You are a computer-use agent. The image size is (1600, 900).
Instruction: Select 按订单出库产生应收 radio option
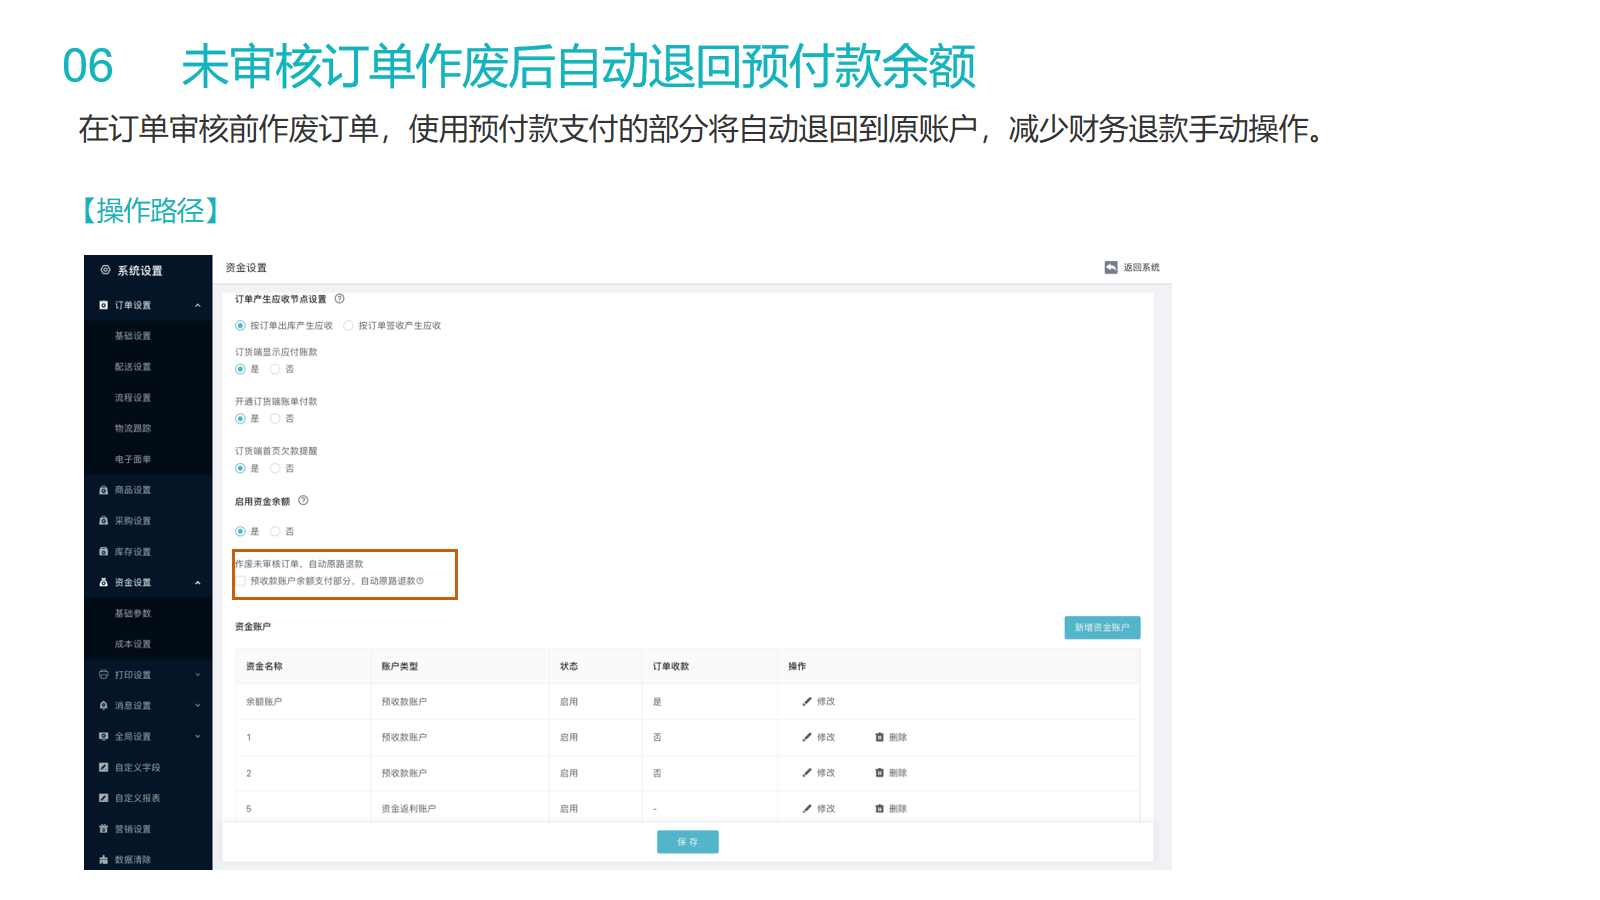point(240,325)
